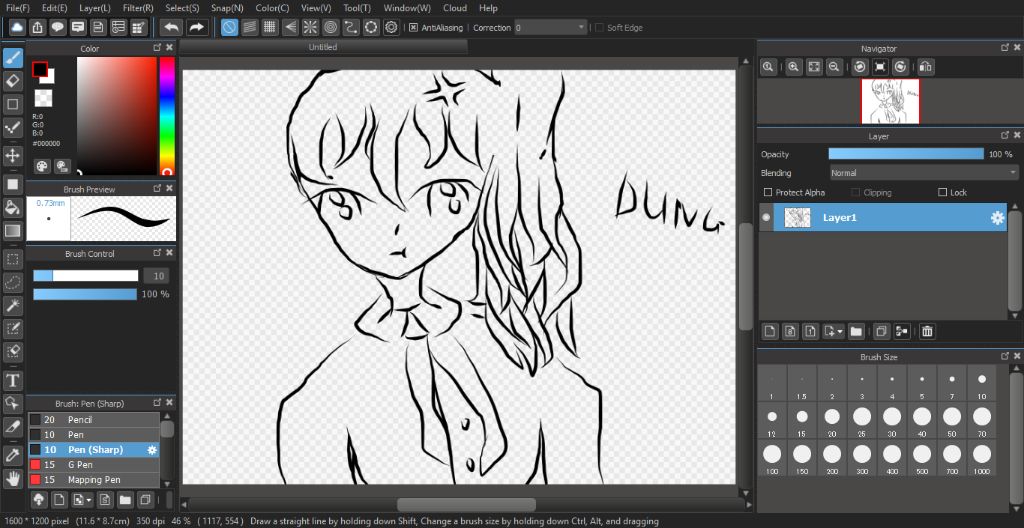The width and height of the screenshot is (1024, 528).
Task: Adjust the layer Opacity slider
Action: pyautogui.click(x=906, y=154)
